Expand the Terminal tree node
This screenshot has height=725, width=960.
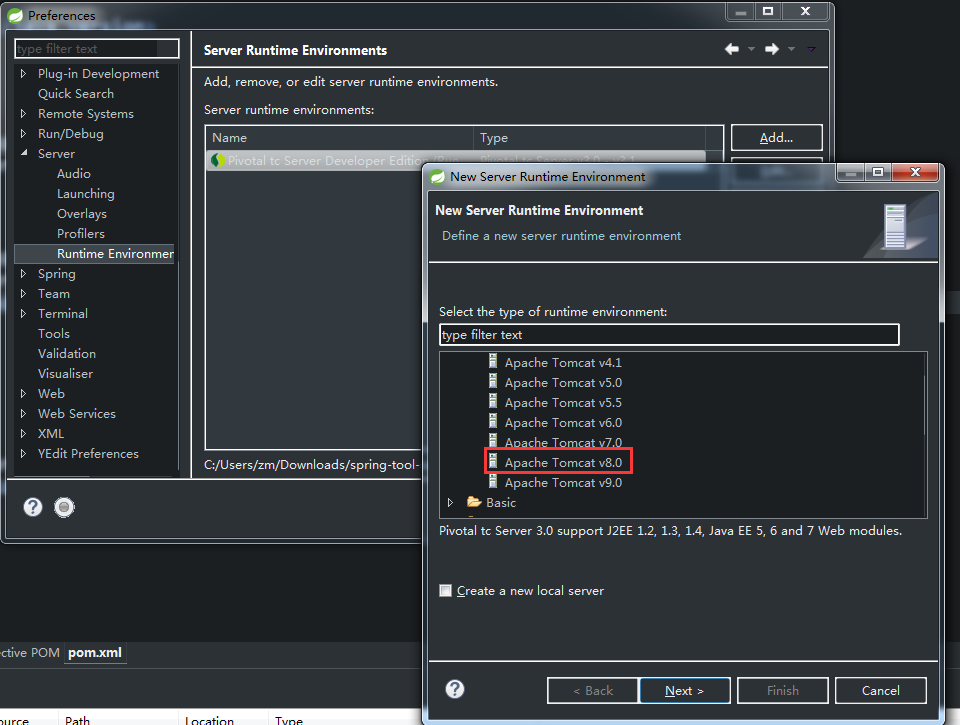(23, 314)
